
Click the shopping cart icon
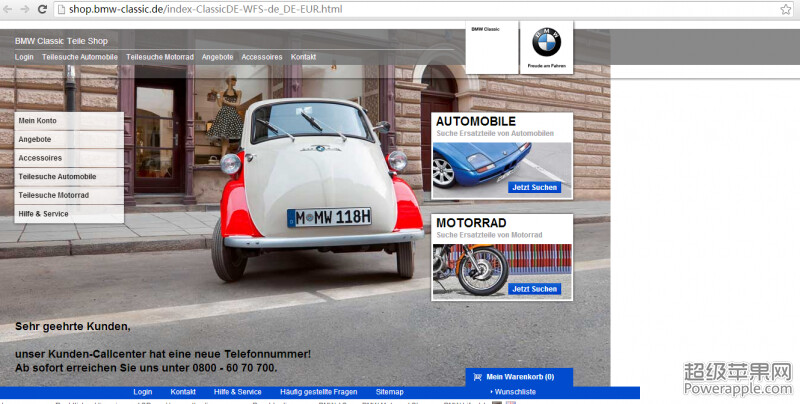click(x=478, y=377)
